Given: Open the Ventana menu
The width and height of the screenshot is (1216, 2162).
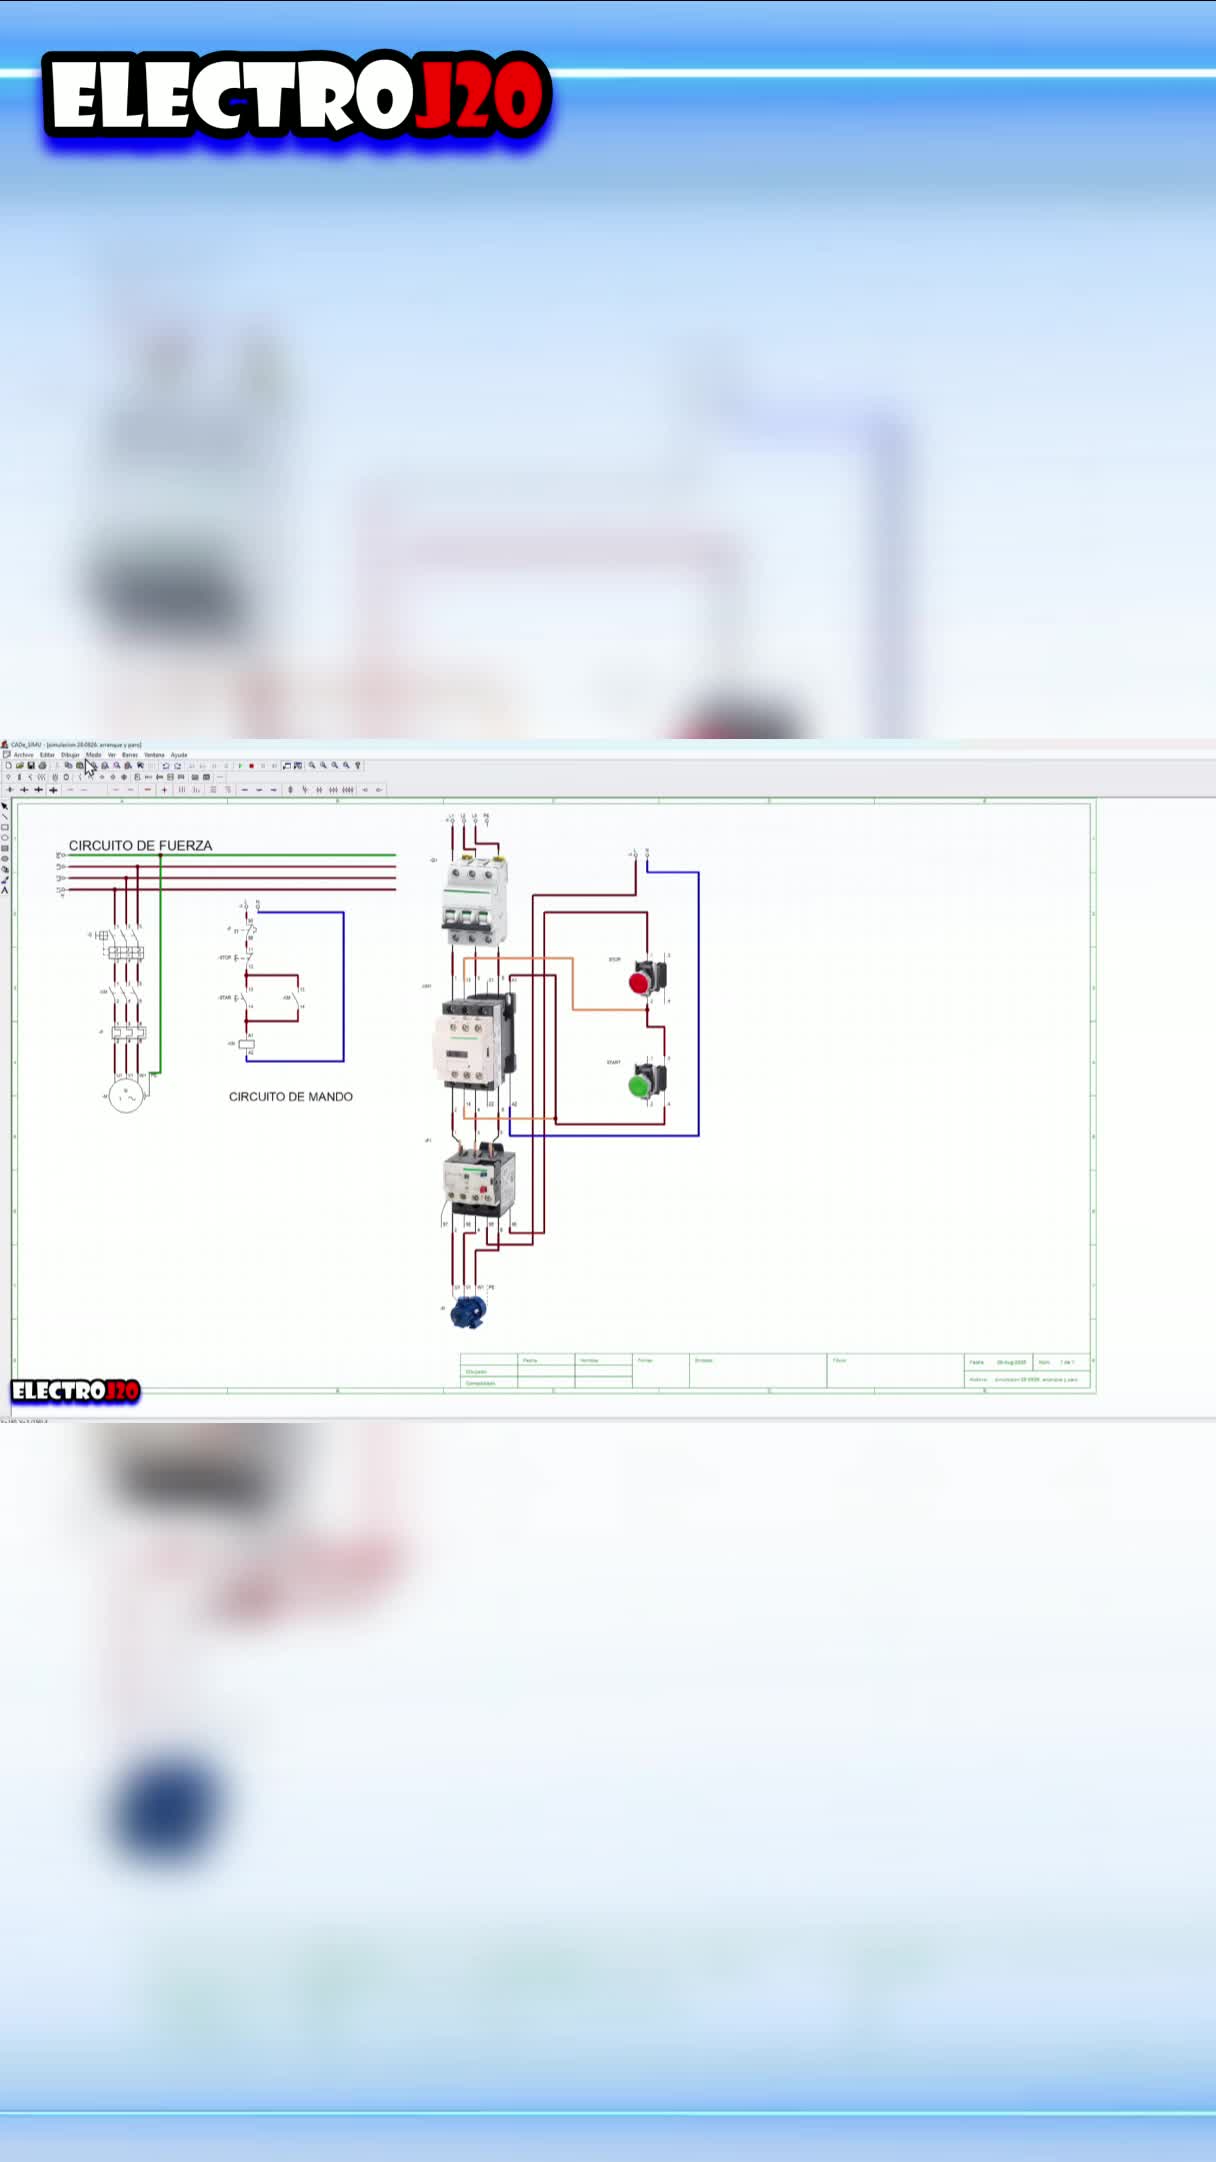Looking at the screenshot, I should coord(154,755).
